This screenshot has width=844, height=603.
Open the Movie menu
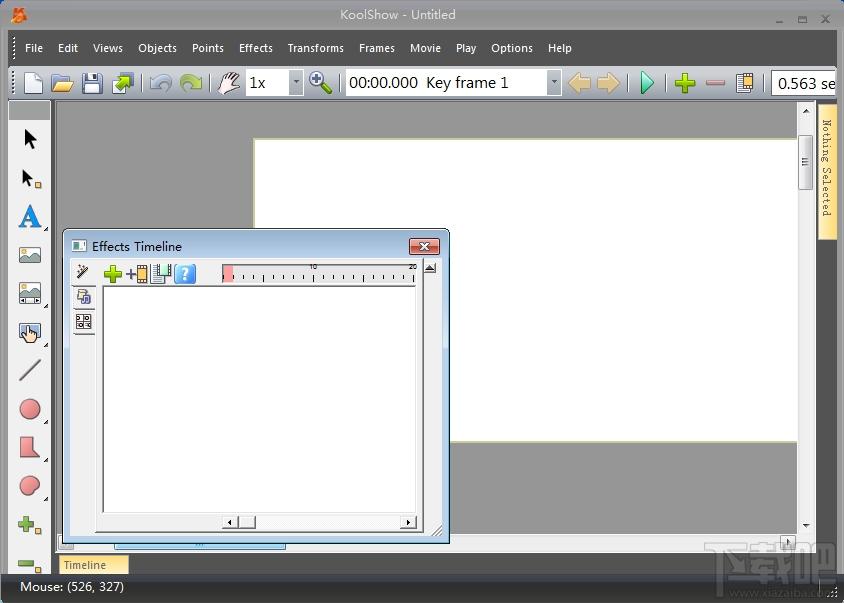(425, 48)
